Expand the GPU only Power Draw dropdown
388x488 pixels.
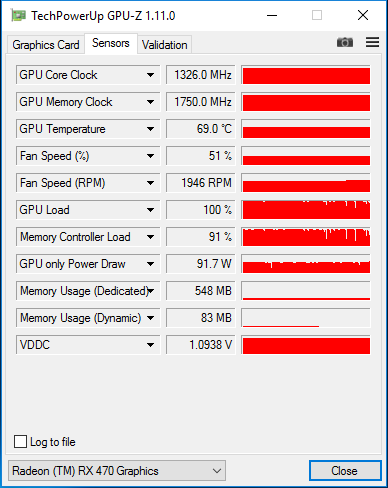pyautogui.click(x=150, y=264)
